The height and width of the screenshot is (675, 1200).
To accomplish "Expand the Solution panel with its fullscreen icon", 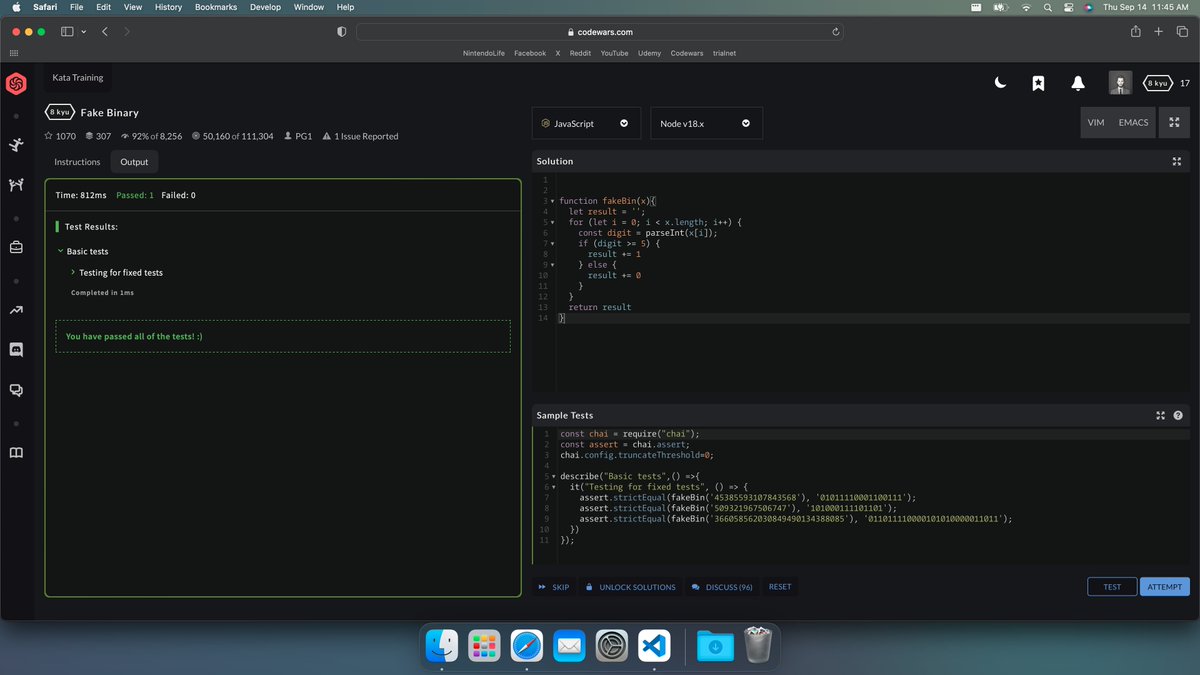I will (x=1177, y=161).
